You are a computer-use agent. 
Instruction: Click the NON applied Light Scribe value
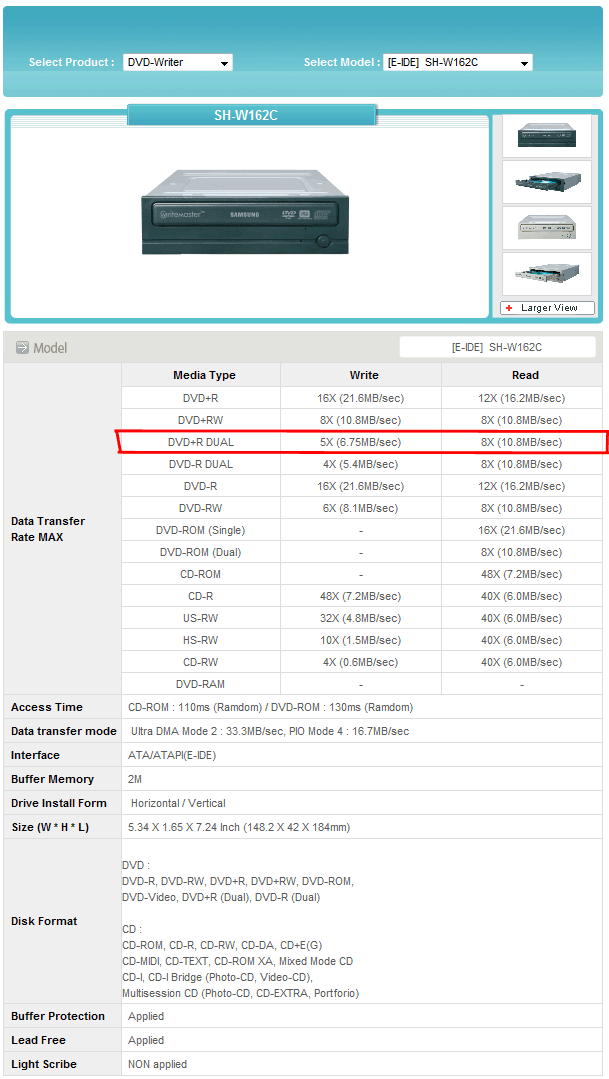[x=158, y=1065]
